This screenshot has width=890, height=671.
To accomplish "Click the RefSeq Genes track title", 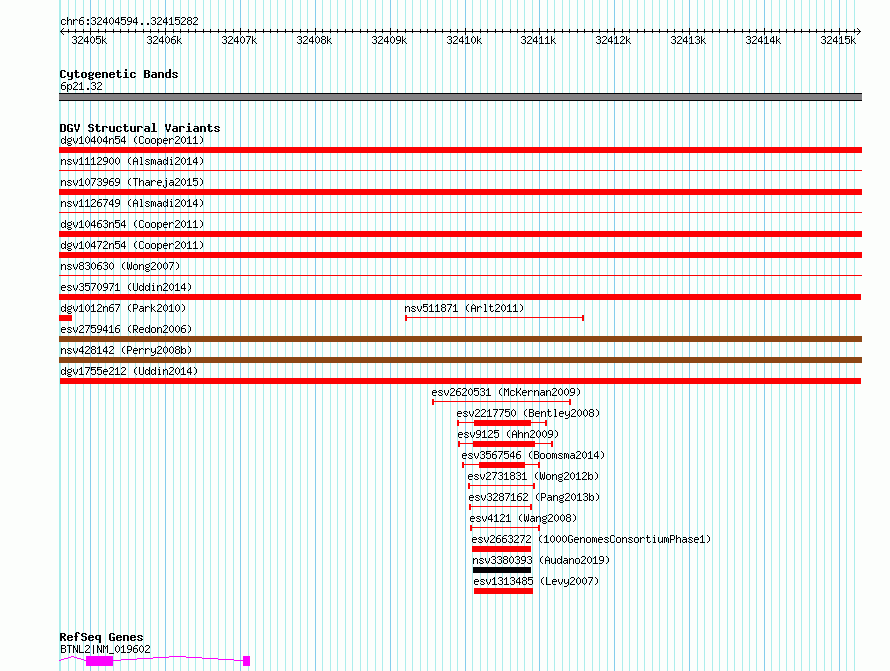I will coord(101,637).
